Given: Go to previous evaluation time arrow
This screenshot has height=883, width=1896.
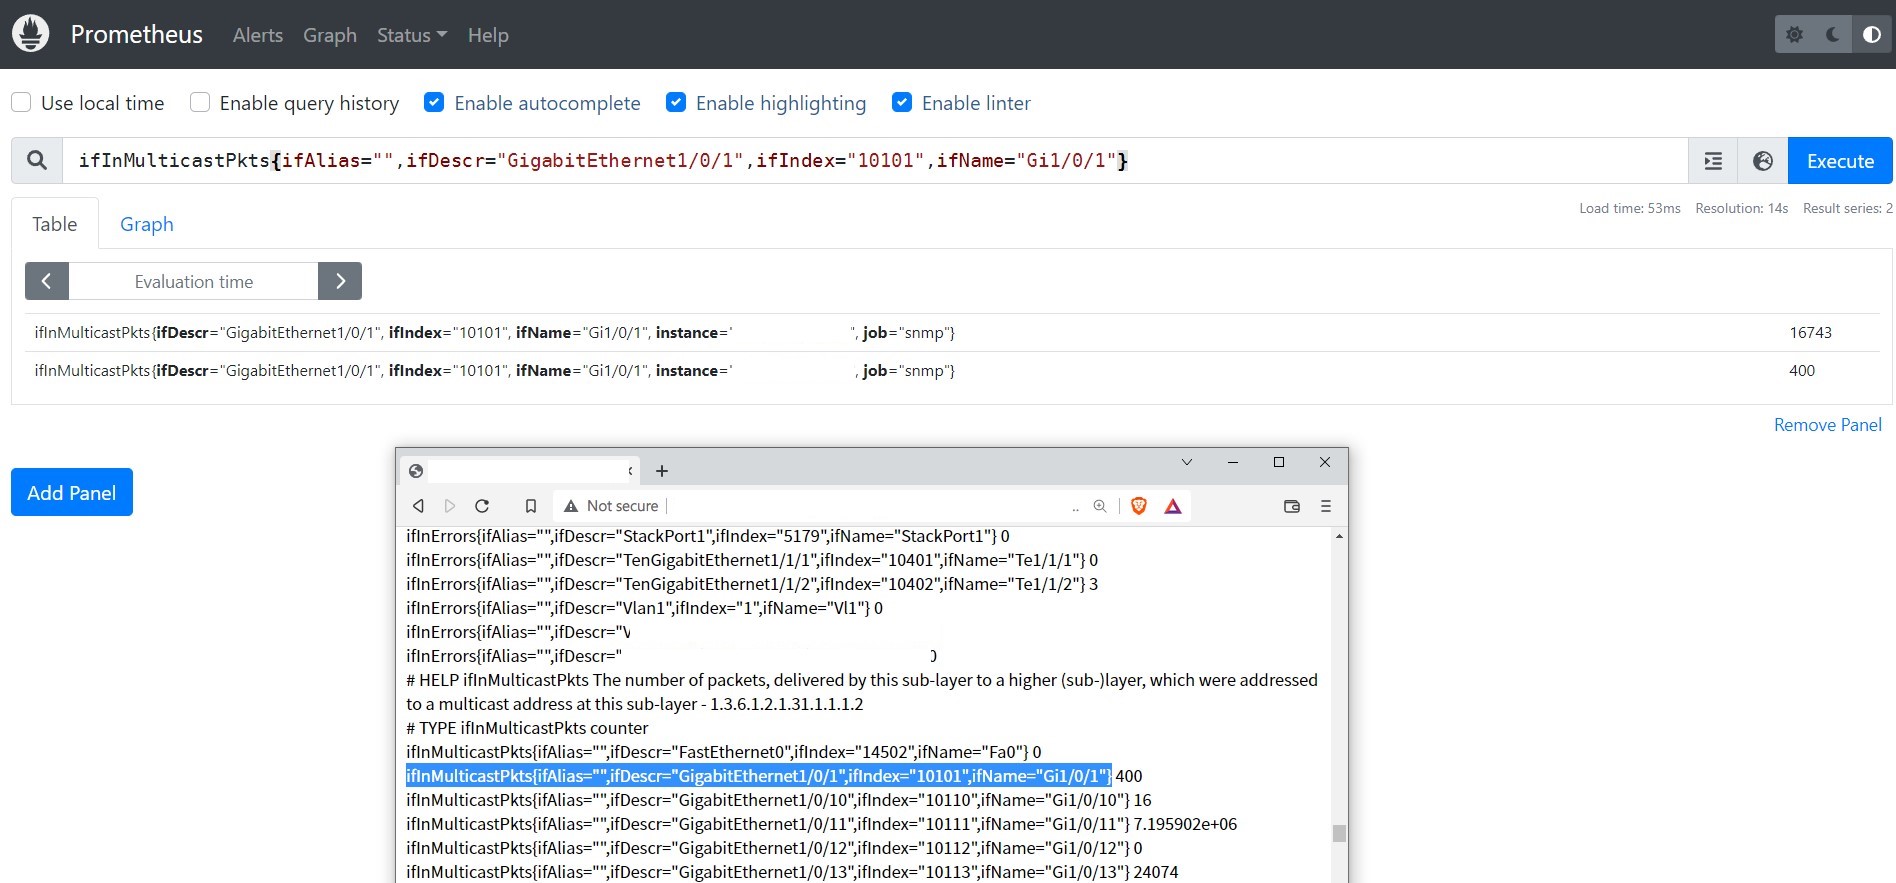Looking at the screenshot, I should pos(47,281).
